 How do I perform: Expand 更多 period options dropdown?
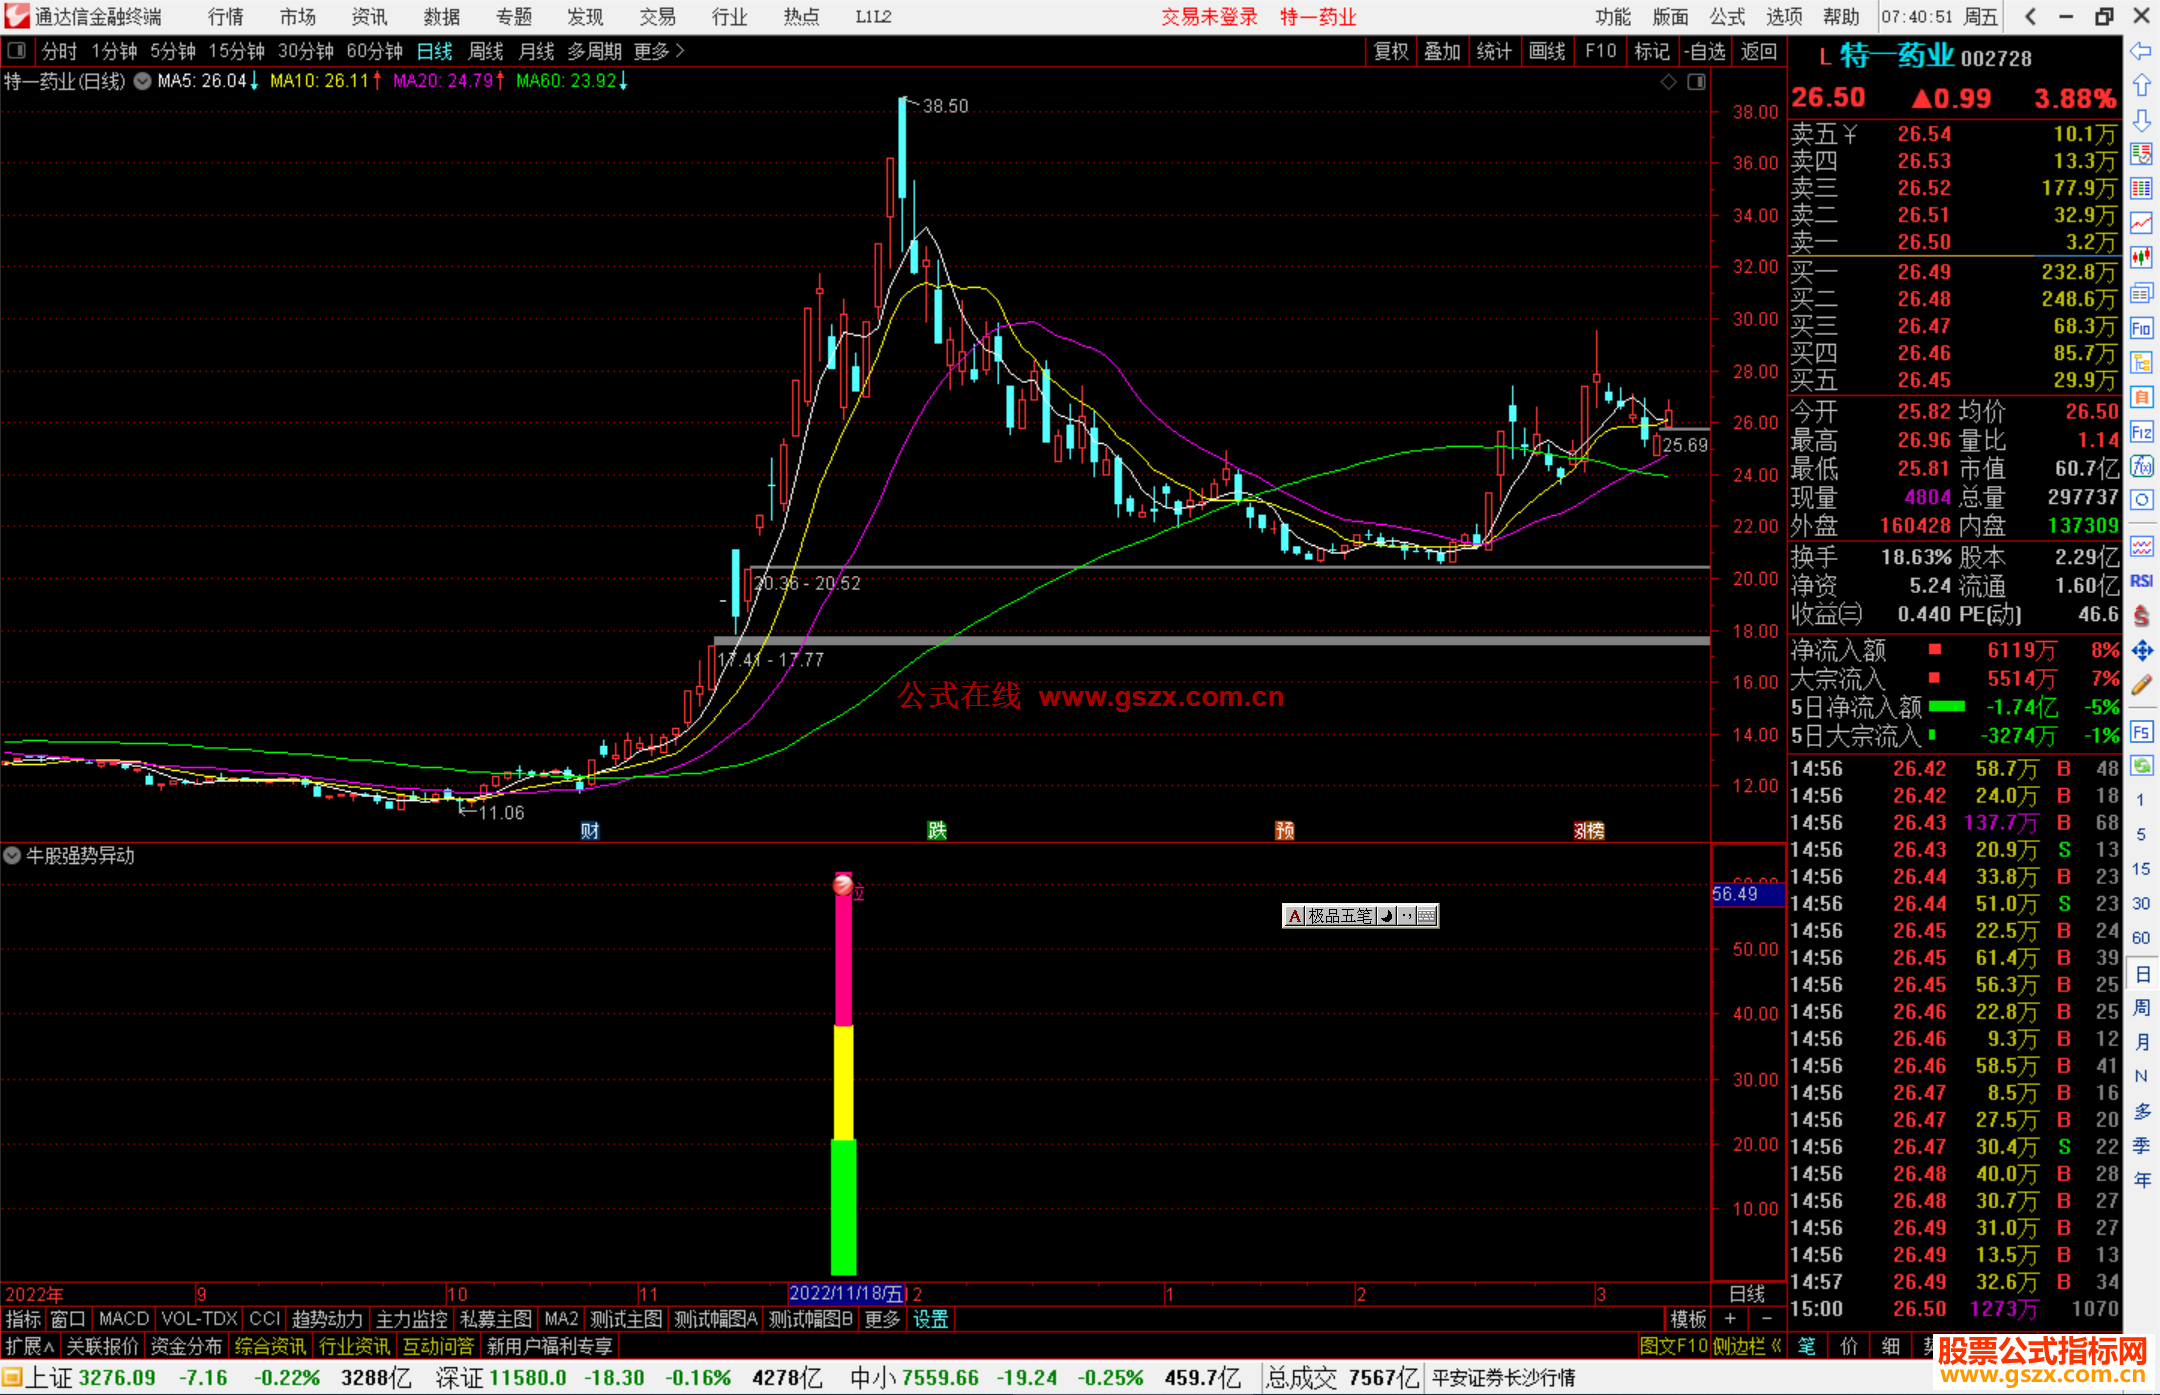[659, 51]
